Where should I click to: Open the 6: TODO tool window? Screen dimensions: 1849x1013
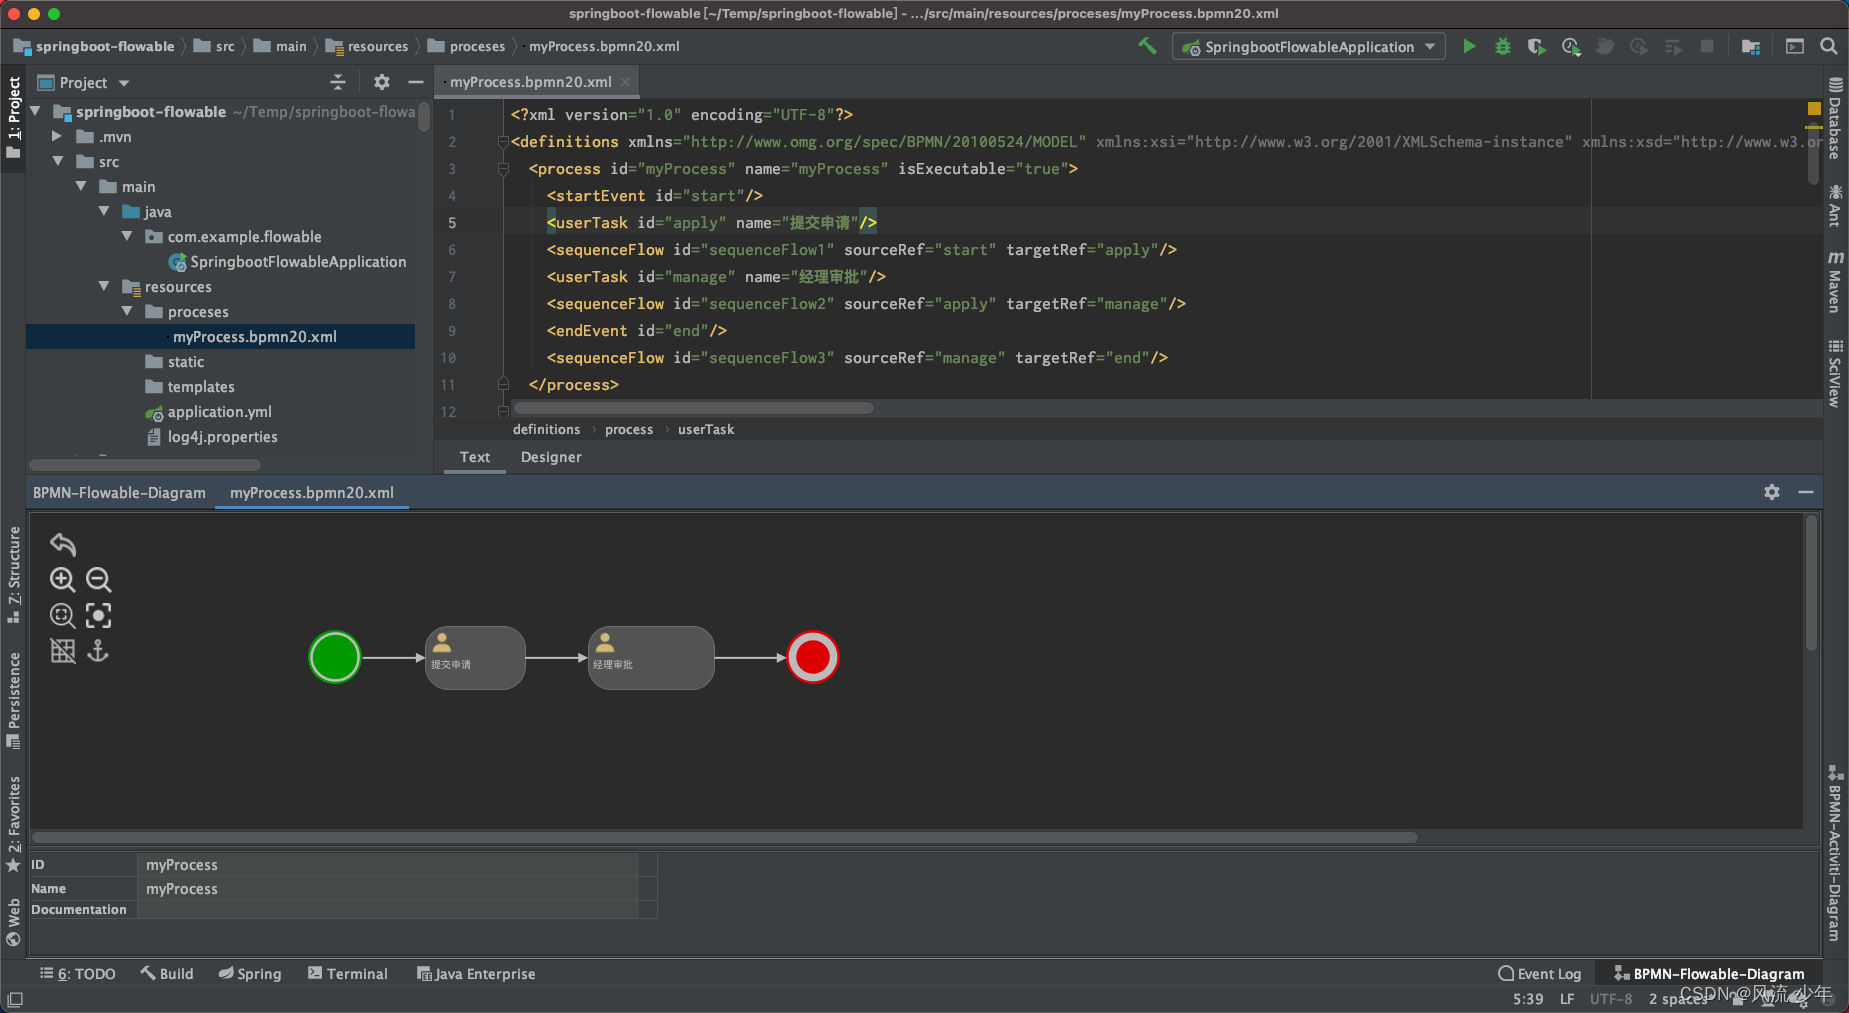pos(77,974)
